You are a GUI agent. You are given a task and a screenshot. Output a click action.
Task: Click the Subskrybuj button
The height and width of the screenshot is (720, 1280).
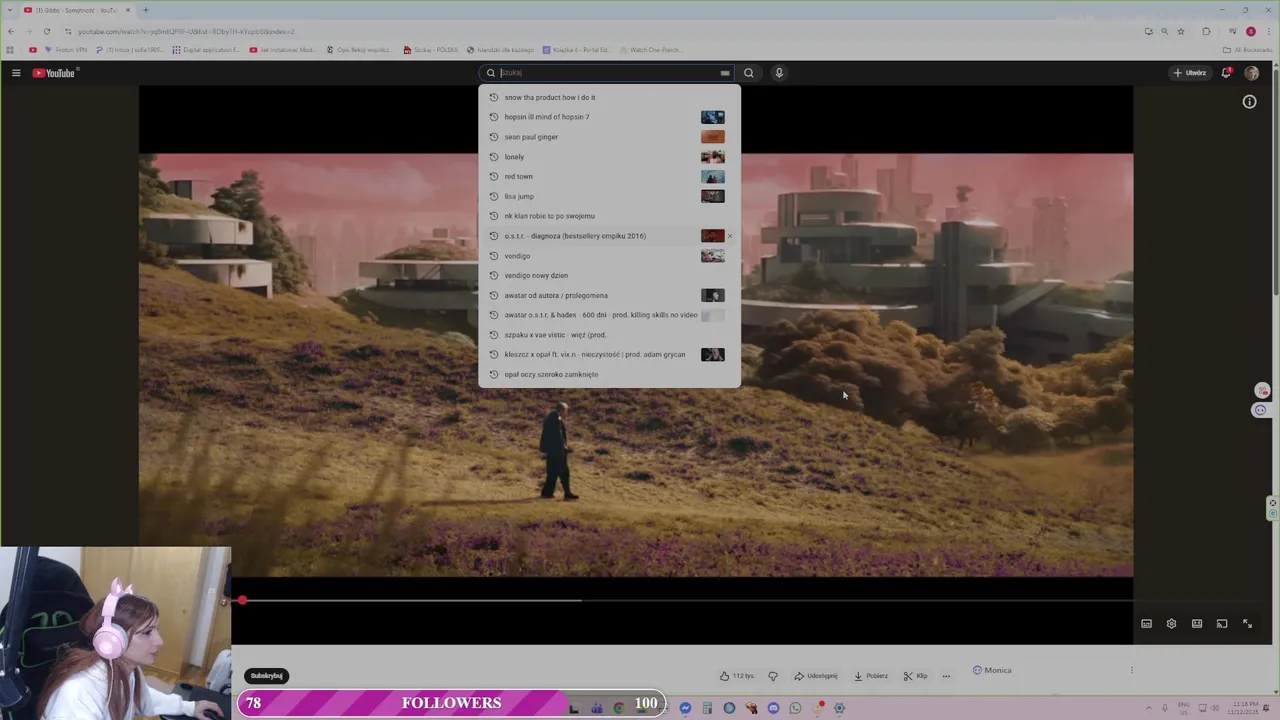tap(267, 676)
